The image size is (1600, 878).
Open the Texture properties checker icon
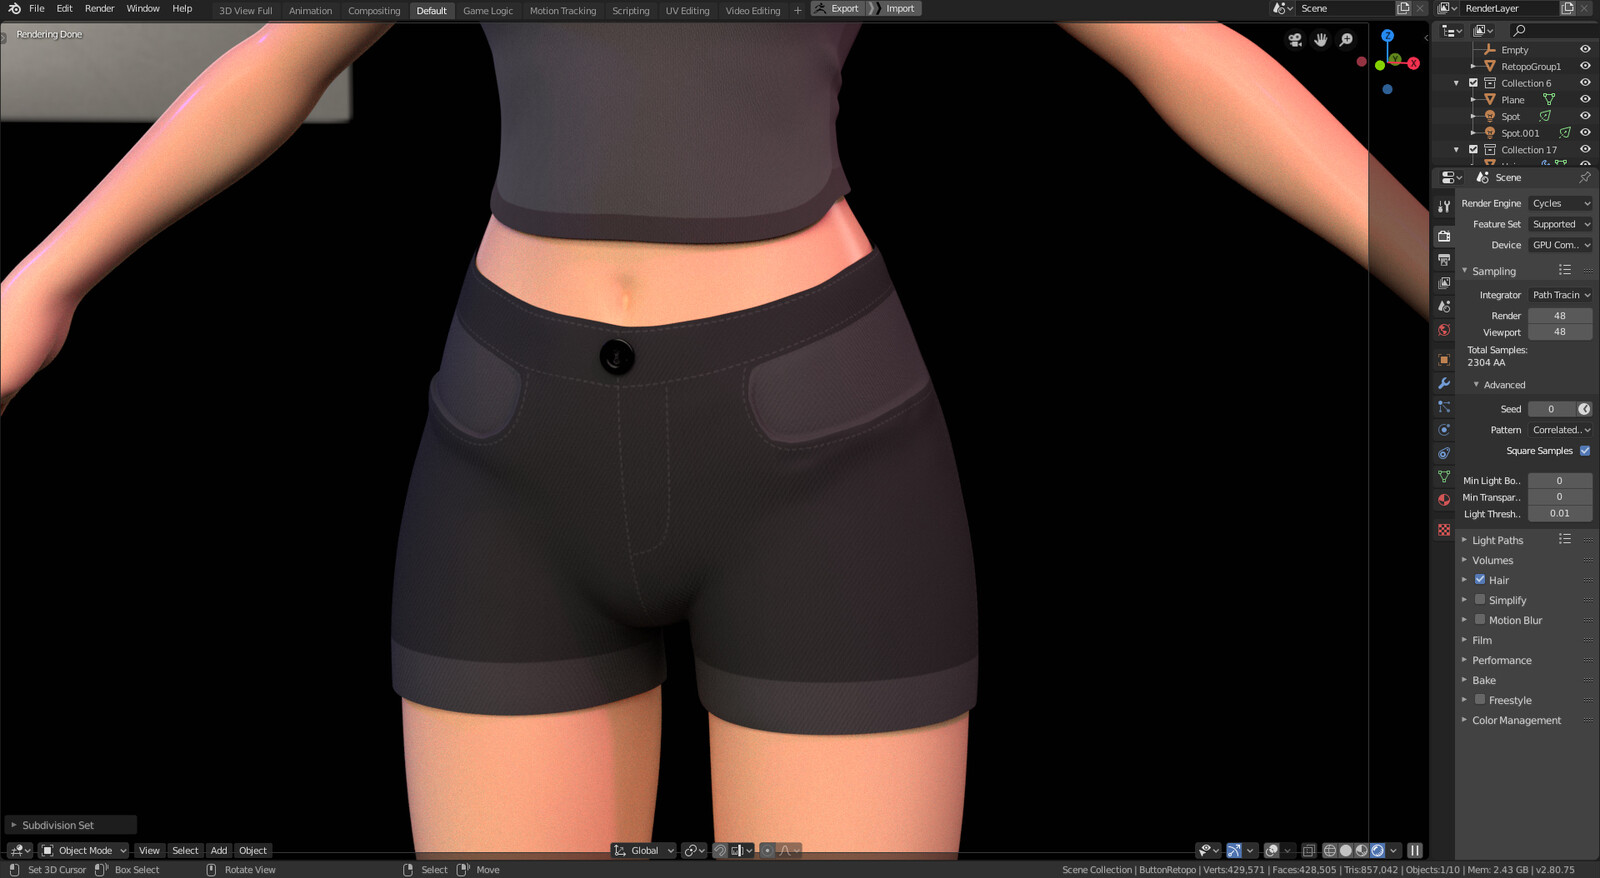coord(1444,530)
